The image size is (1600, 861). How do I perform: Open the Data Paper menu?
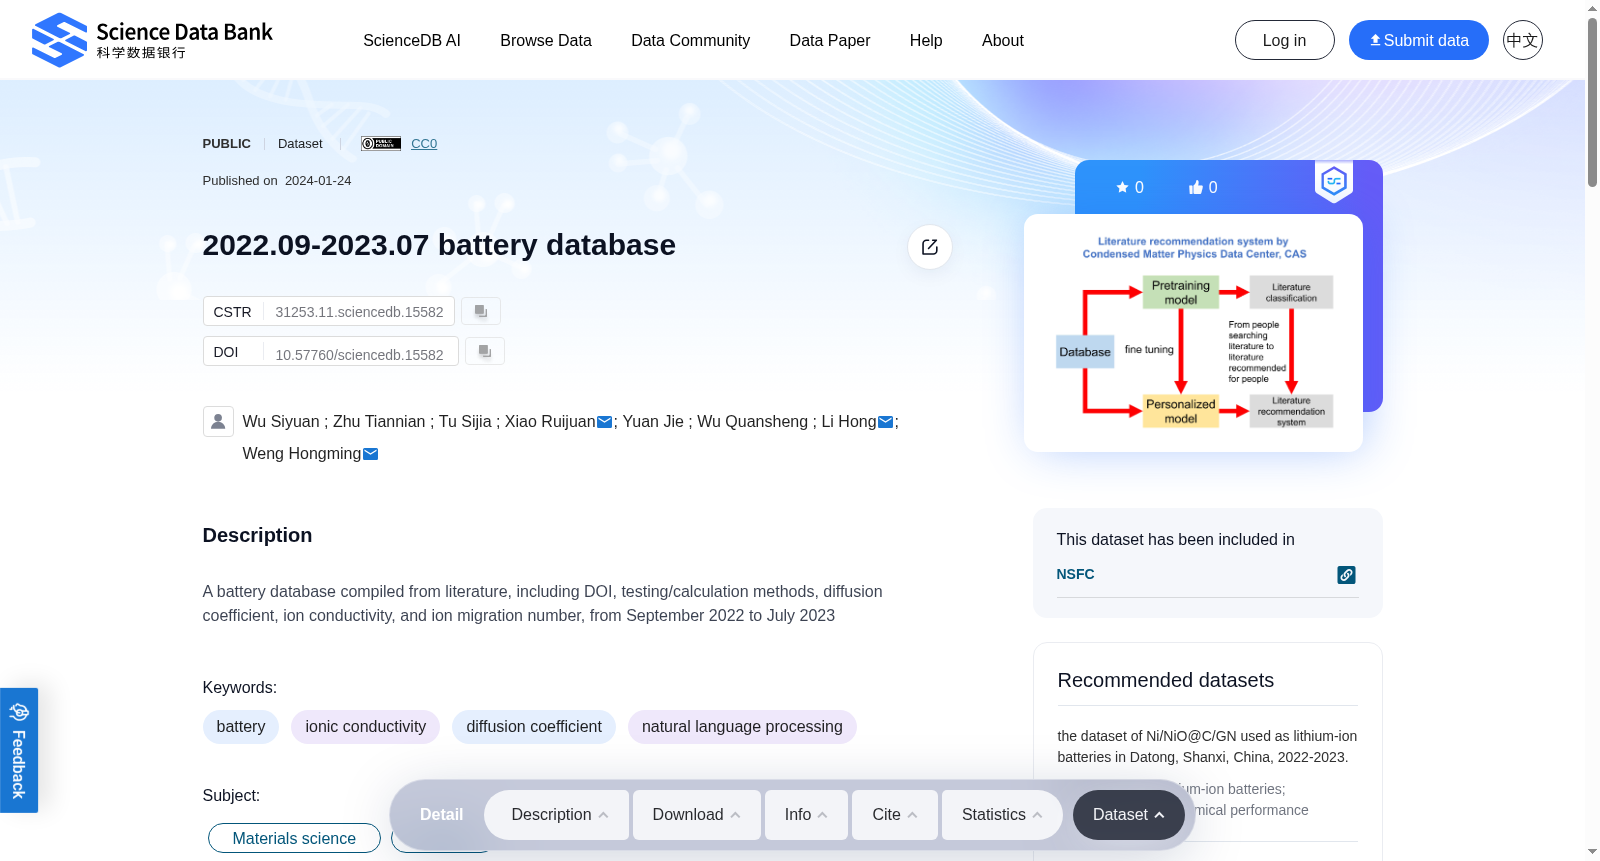coord(830,40)
